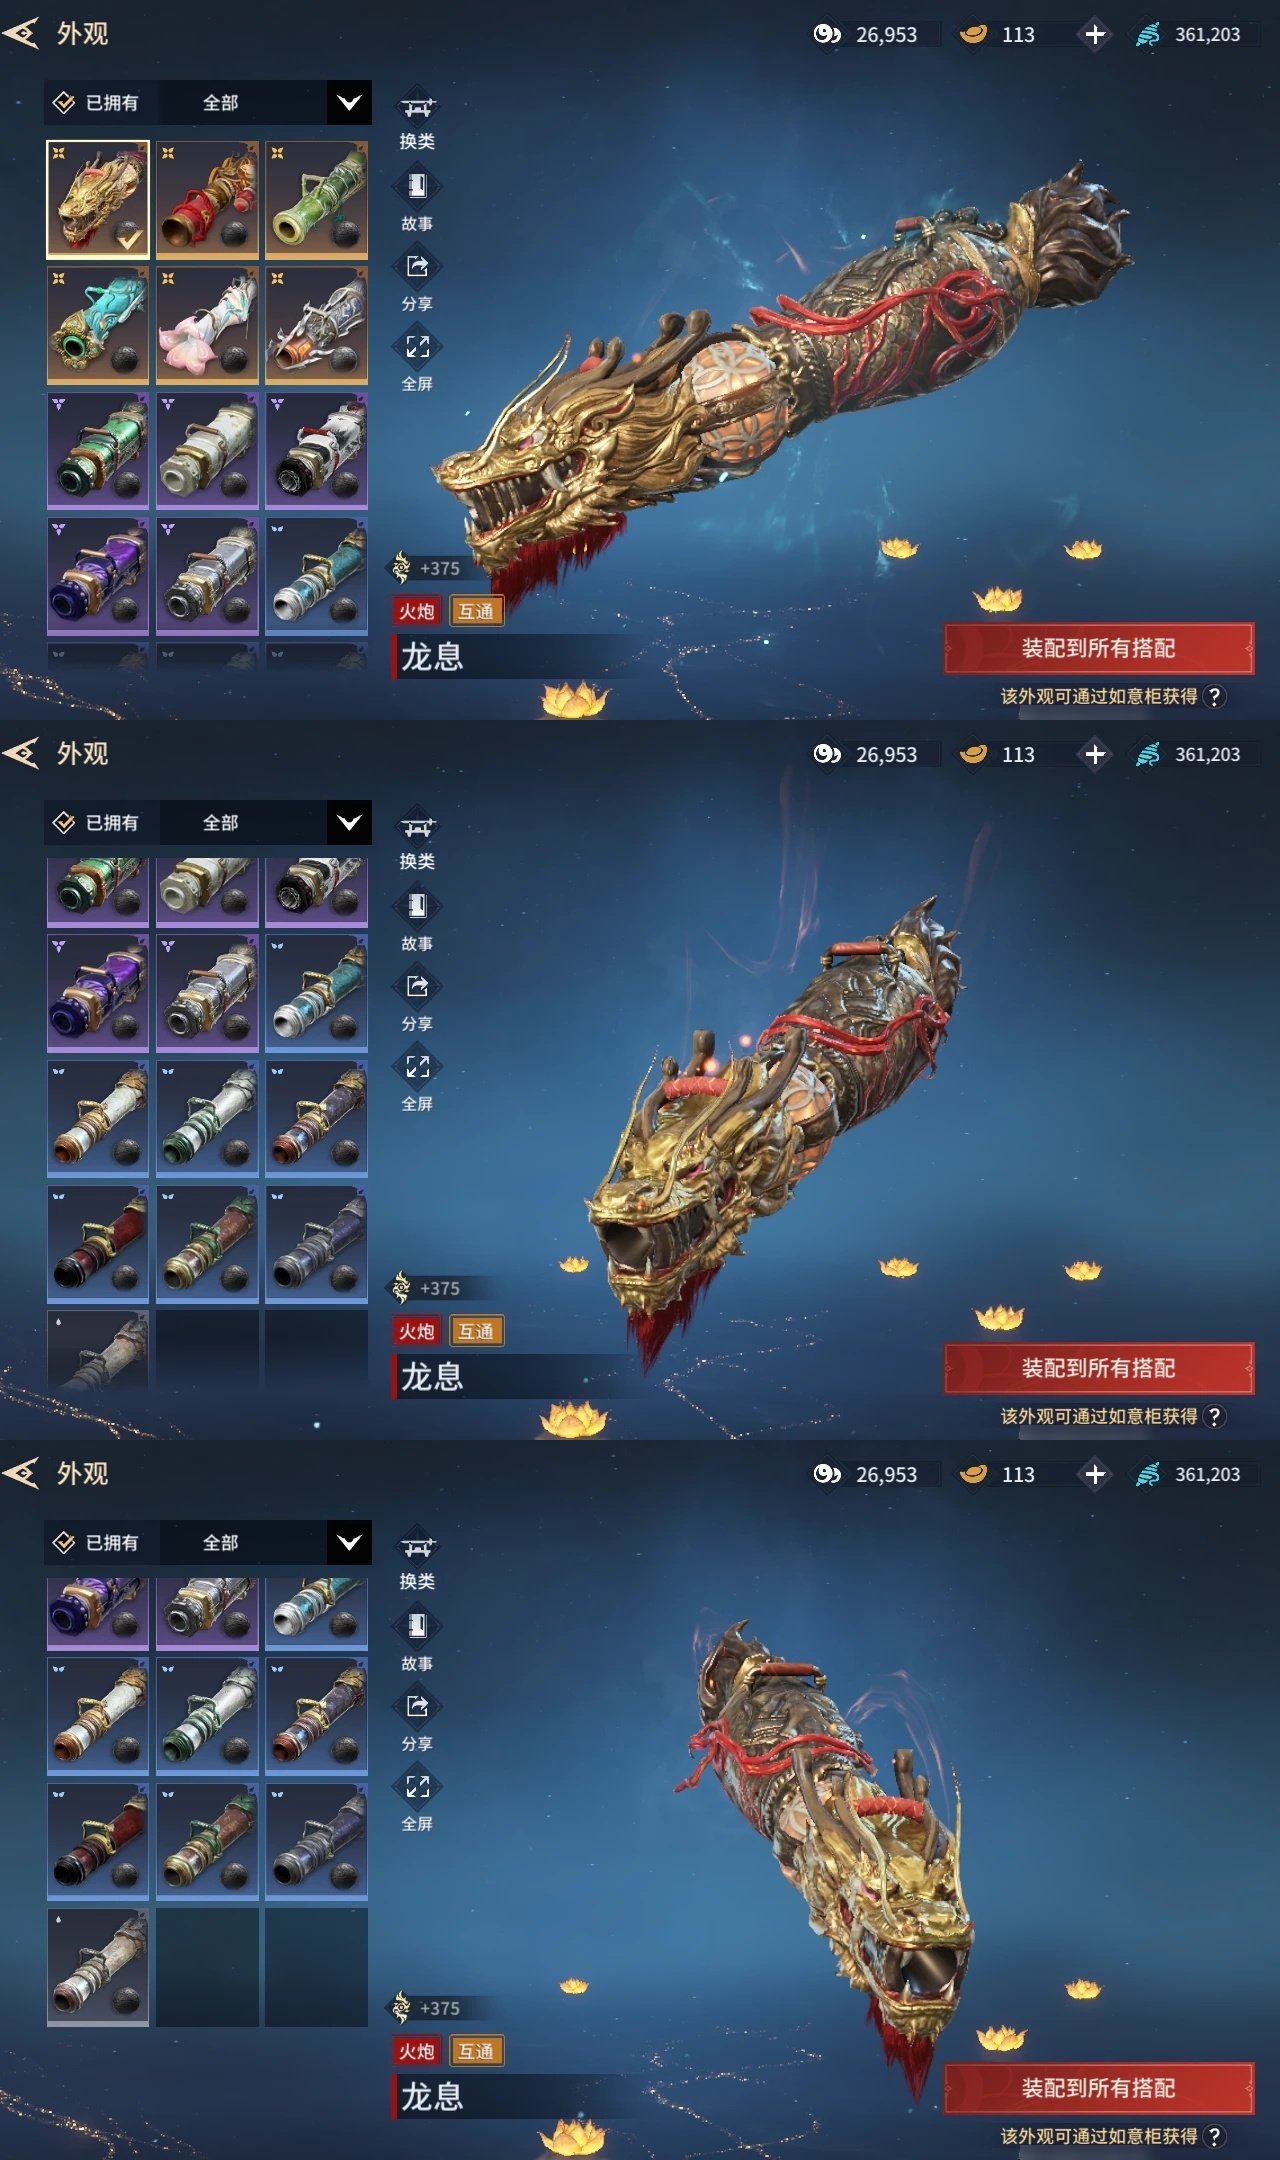Toggle the 已拥有 owned filter in the top screenshot
The width and height of the screenshot is (1280, 2160).
pos(97,103)
